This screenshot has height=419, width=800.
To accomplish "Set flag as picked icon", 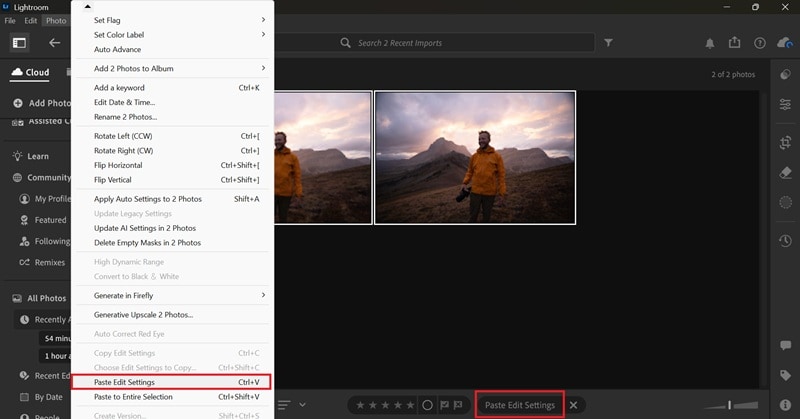I will pos(444,405).
